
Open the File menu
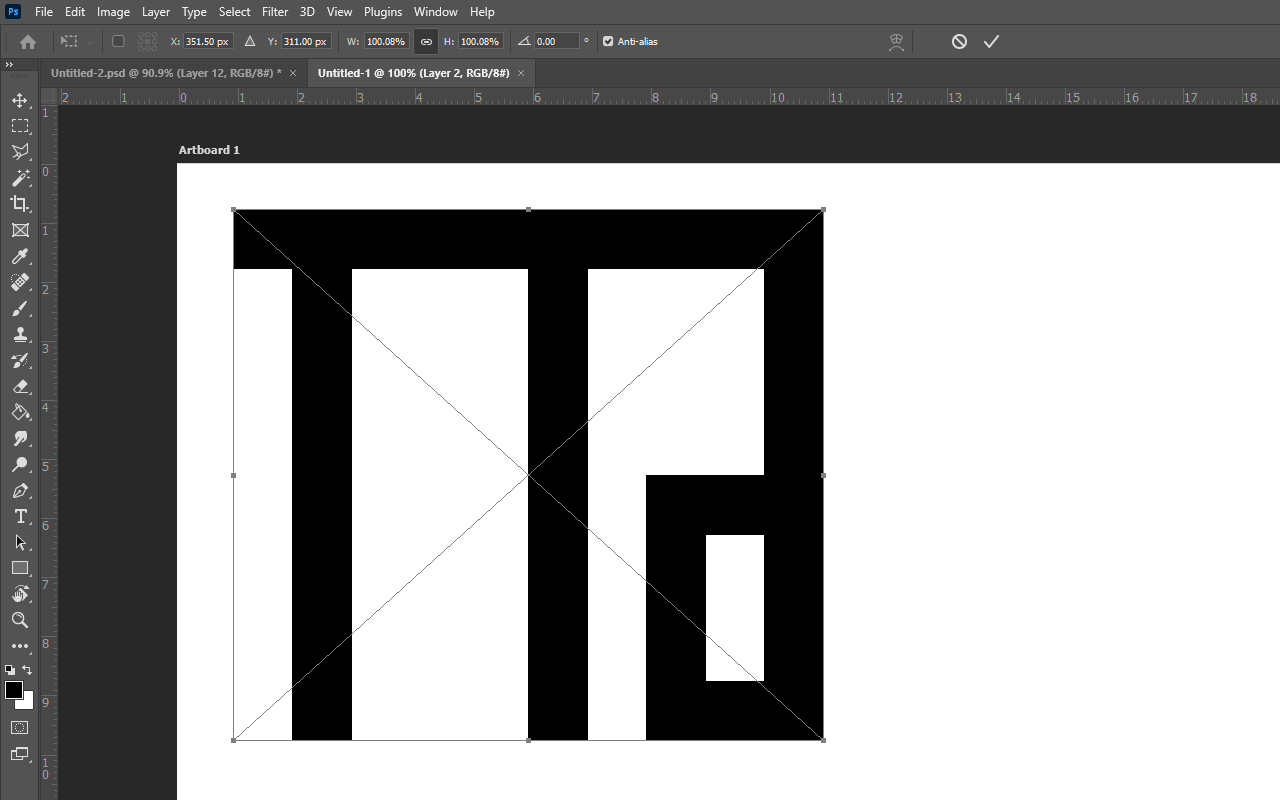pyautogui.click(x=44, y=12)
